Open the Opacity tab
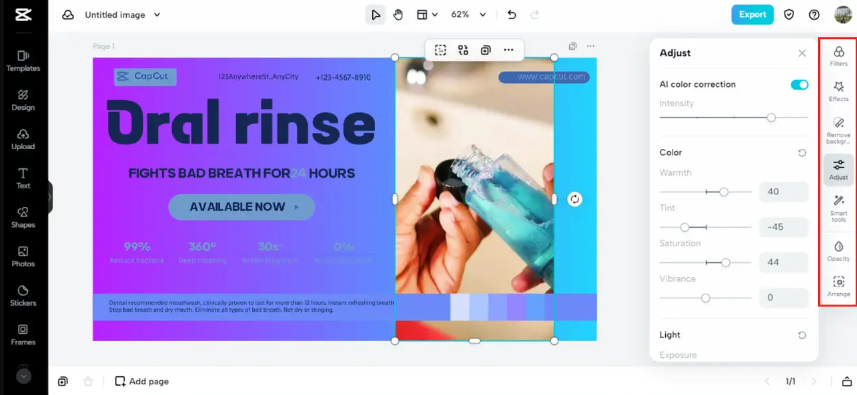This screenshot has width=857, height=395. 838,251
